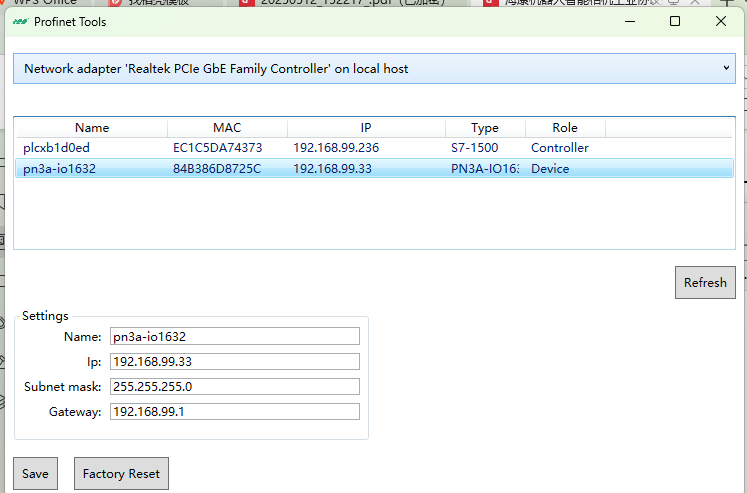
Task: Click the S7-1500 type cell
Action: [x=474, y=148]
